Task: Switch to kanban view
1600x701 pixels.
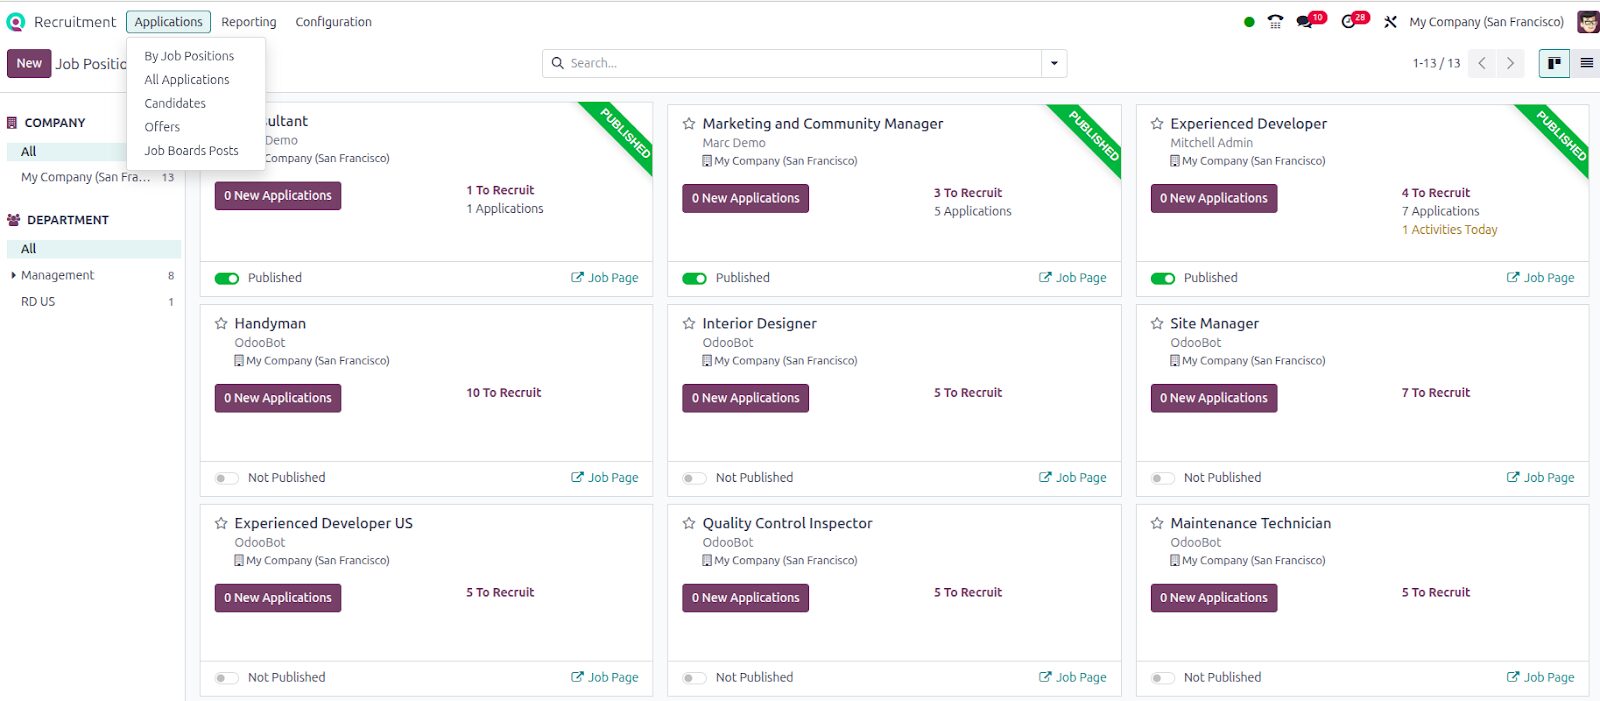Action: [x=1554, y=63]
